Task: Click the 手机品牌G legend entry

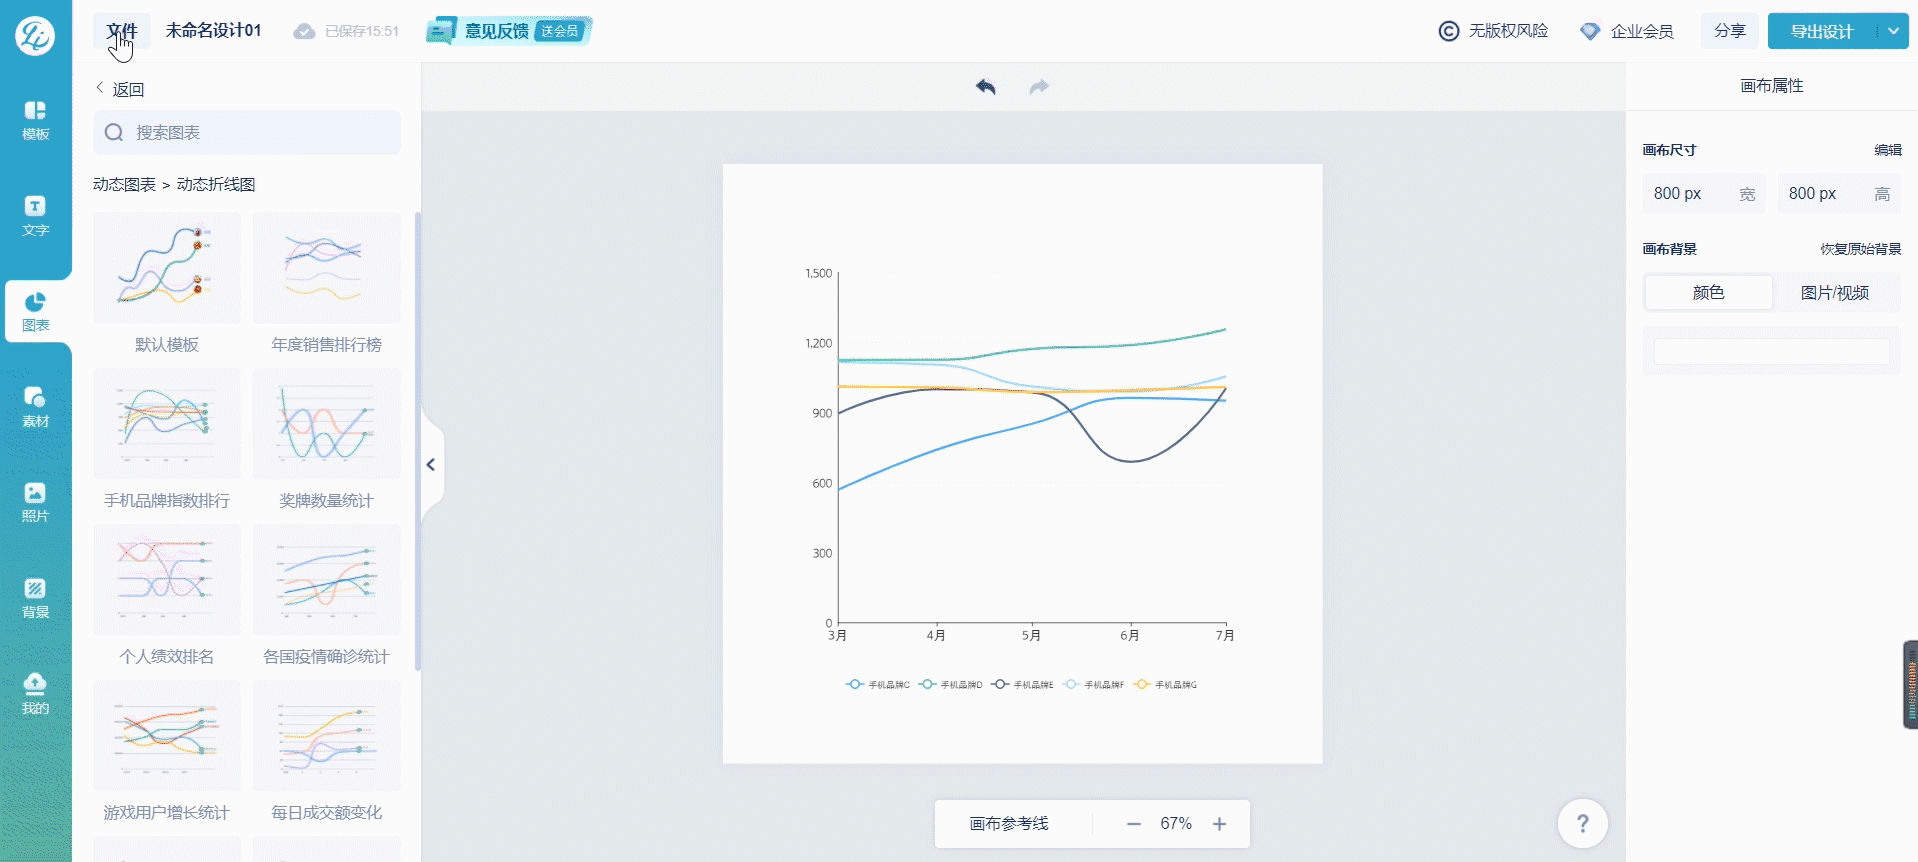Action: [x=1166, y=684]
